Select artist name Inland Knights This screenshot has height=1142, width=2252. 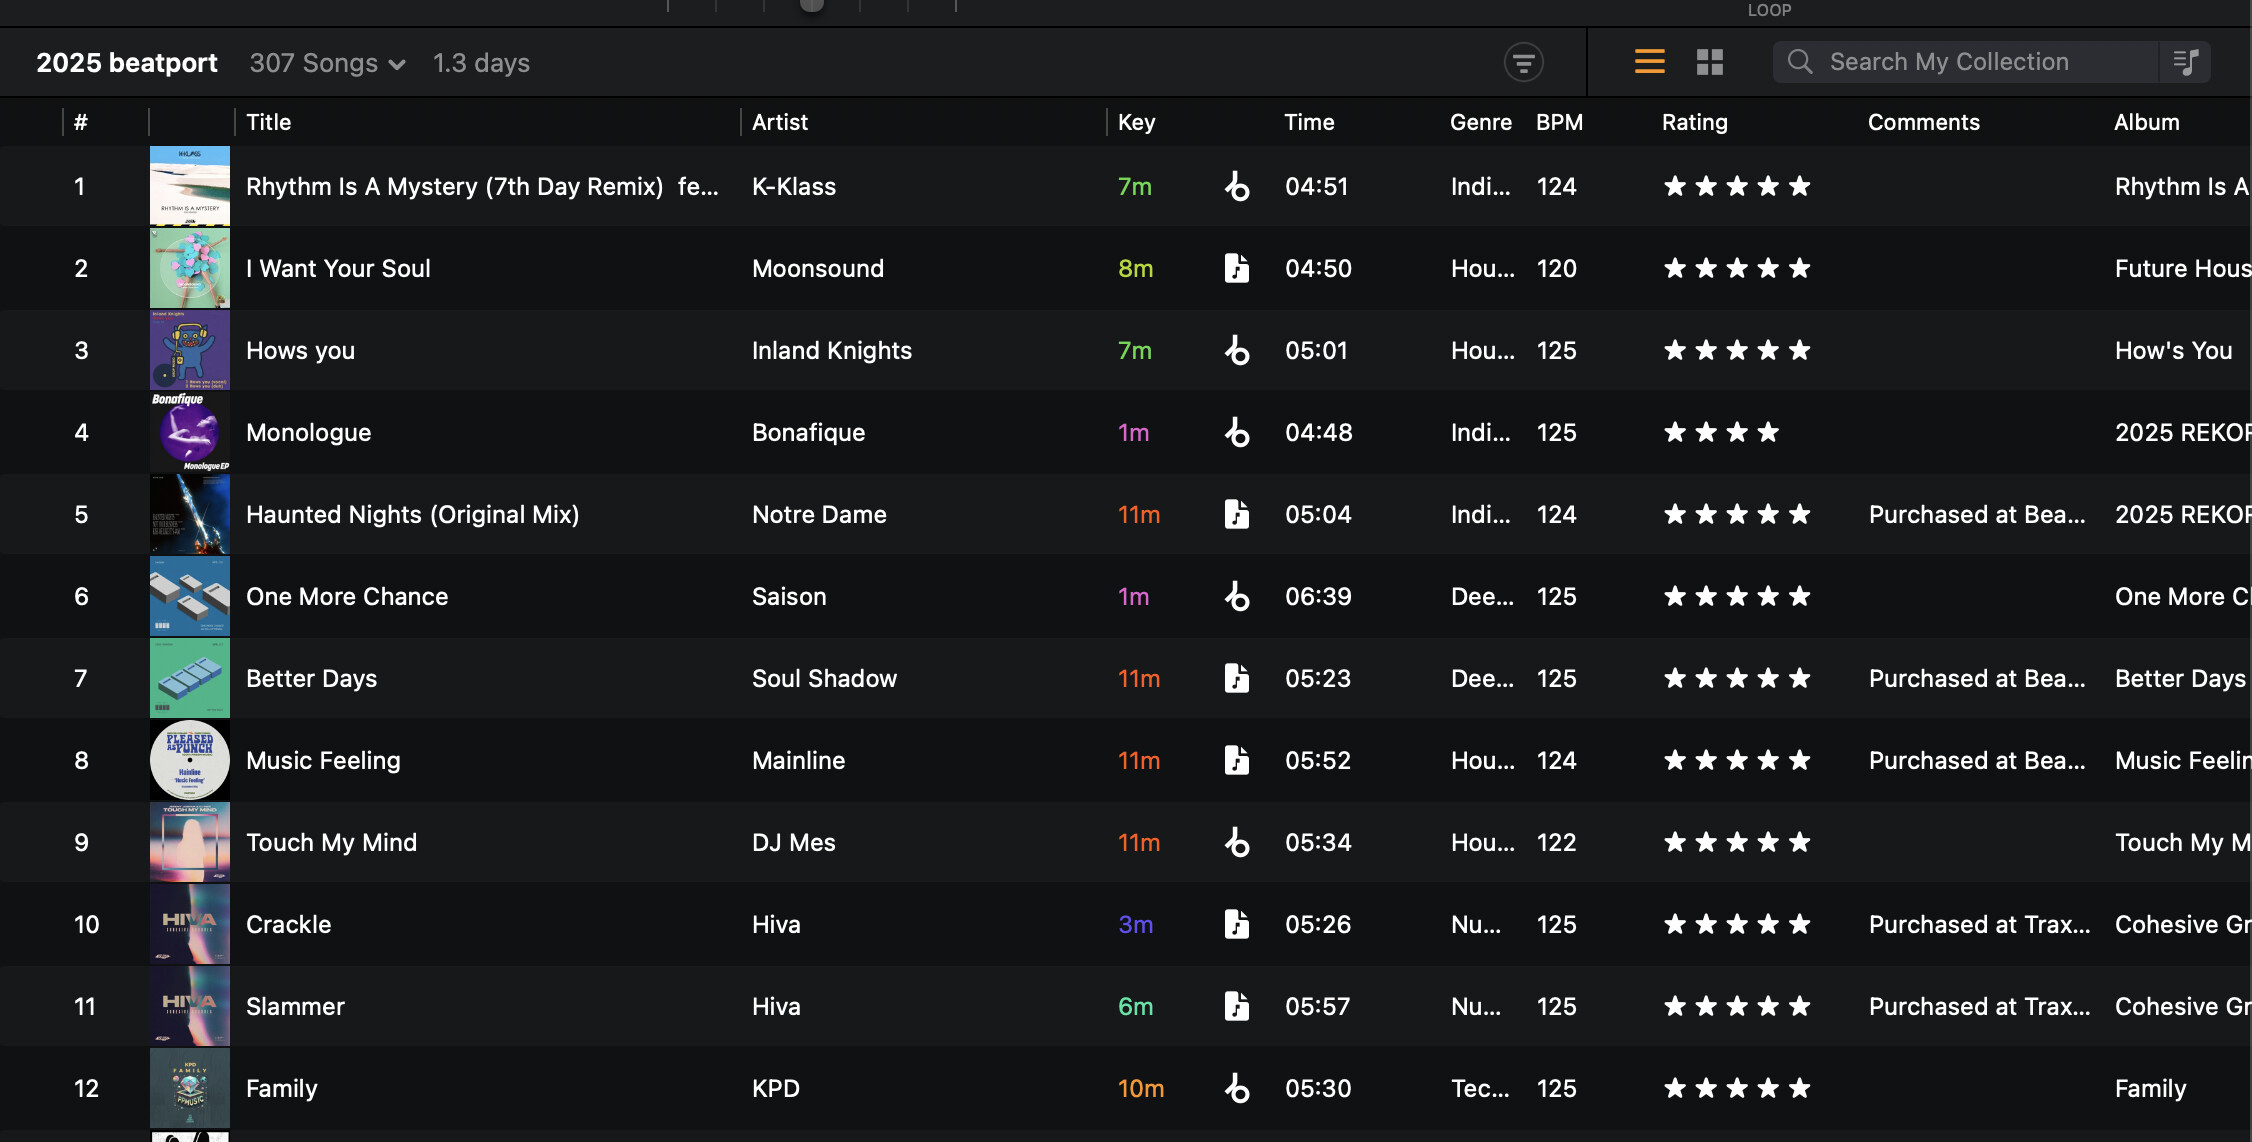click(831, 350)
